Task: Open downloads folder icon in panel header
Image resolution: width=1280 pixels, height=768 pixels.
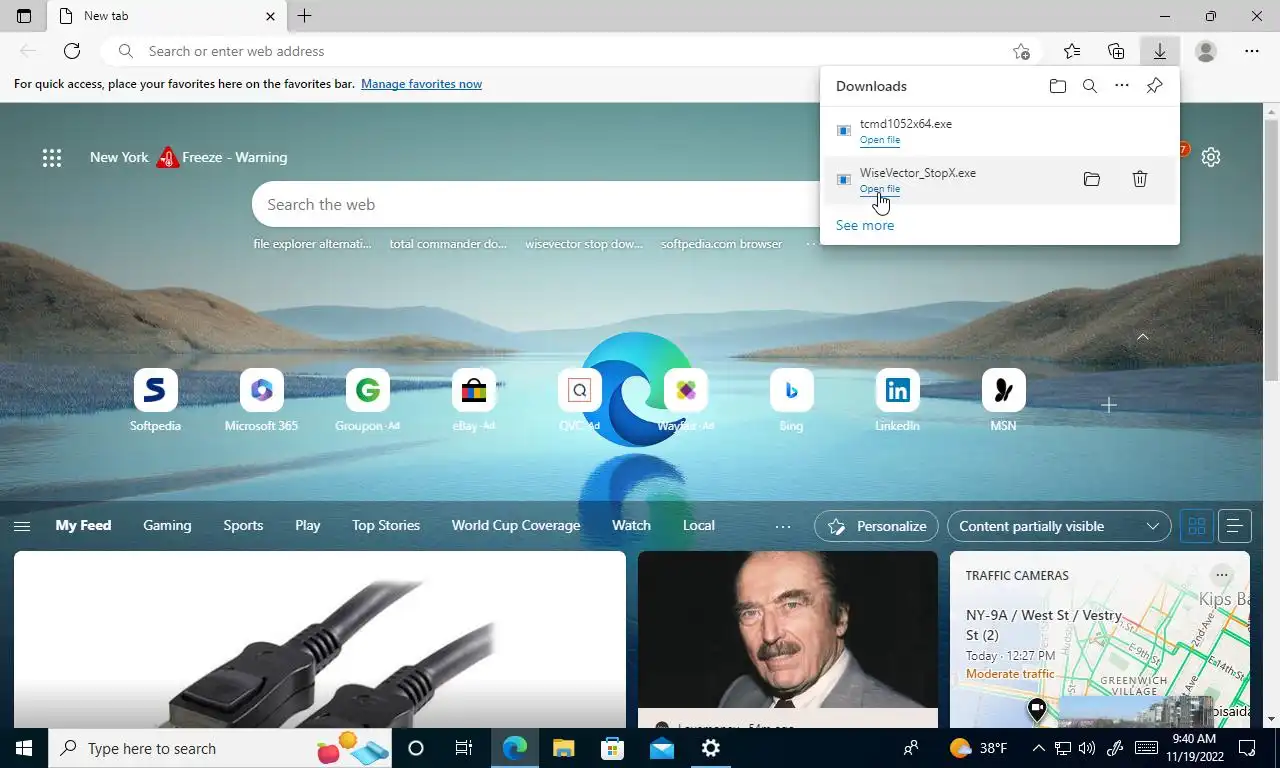Action: click(x=1058, y=86)
